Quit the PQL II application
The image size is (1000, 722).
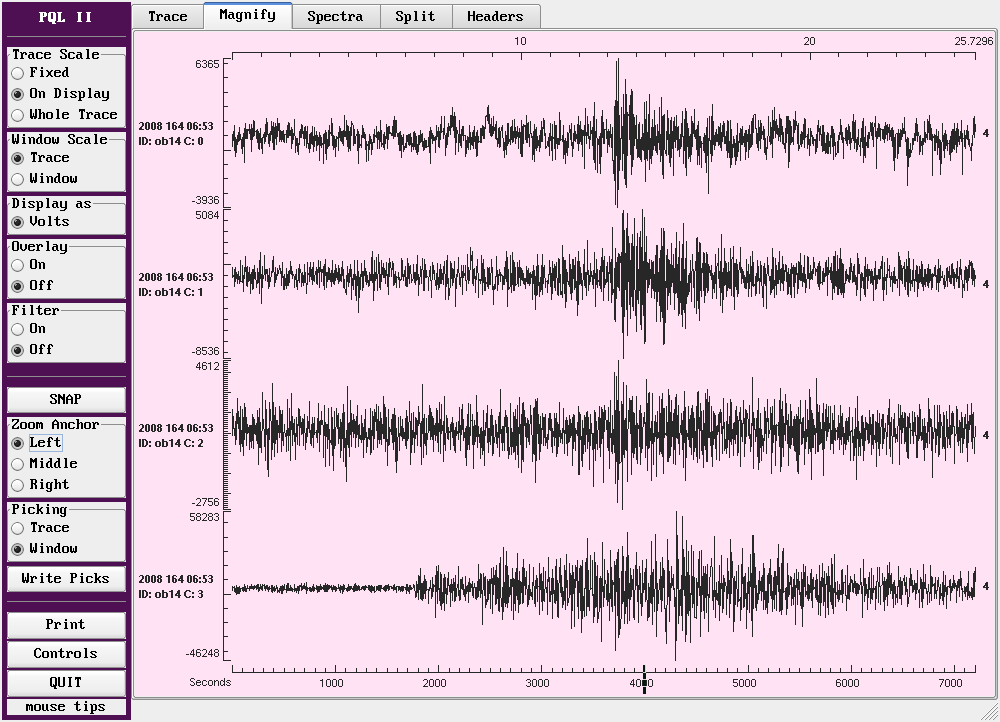pos(66,683)
